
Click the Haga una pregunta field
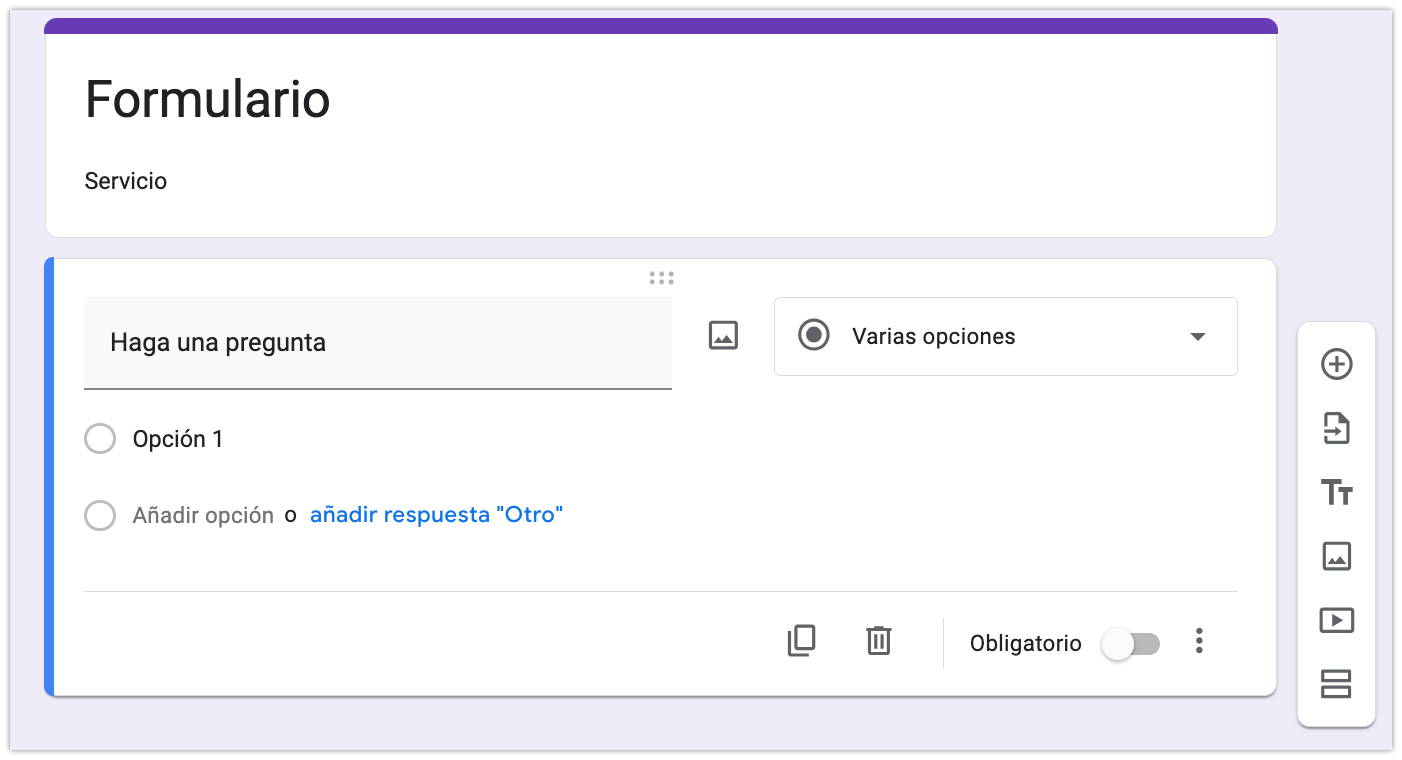click(377, 343)
